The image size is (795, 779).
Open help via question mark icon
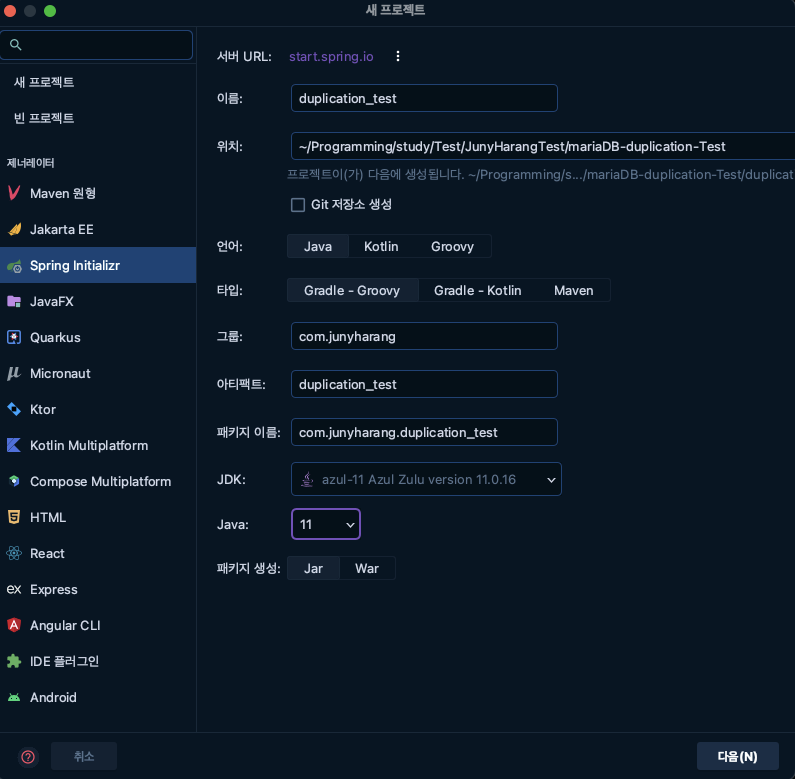pos(28,757)
